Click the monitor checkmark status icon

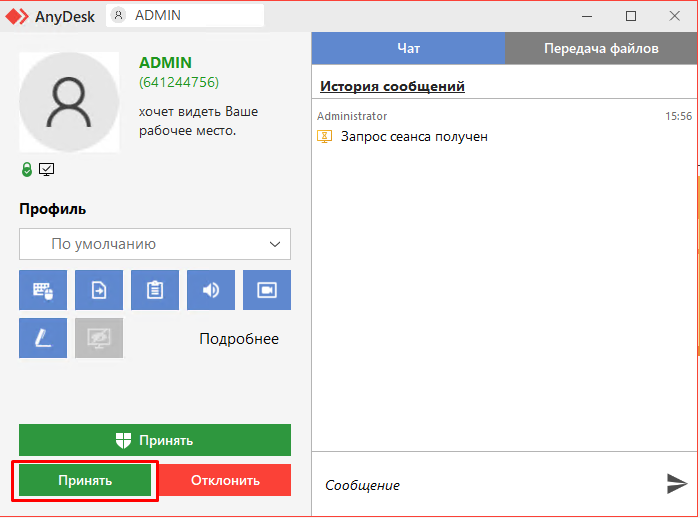tap(46, 169)
